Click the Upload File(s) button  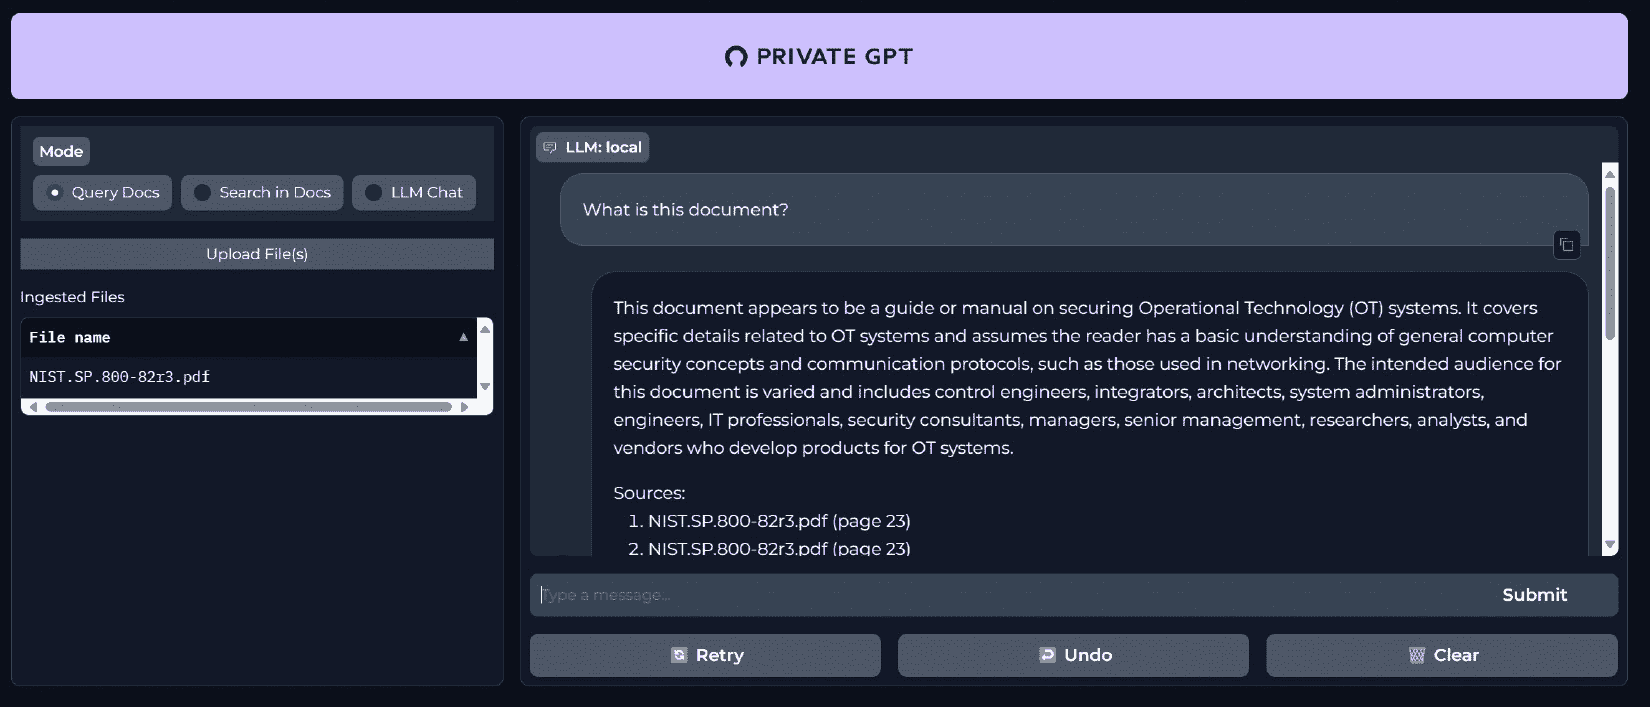click(x=256, y=254)
